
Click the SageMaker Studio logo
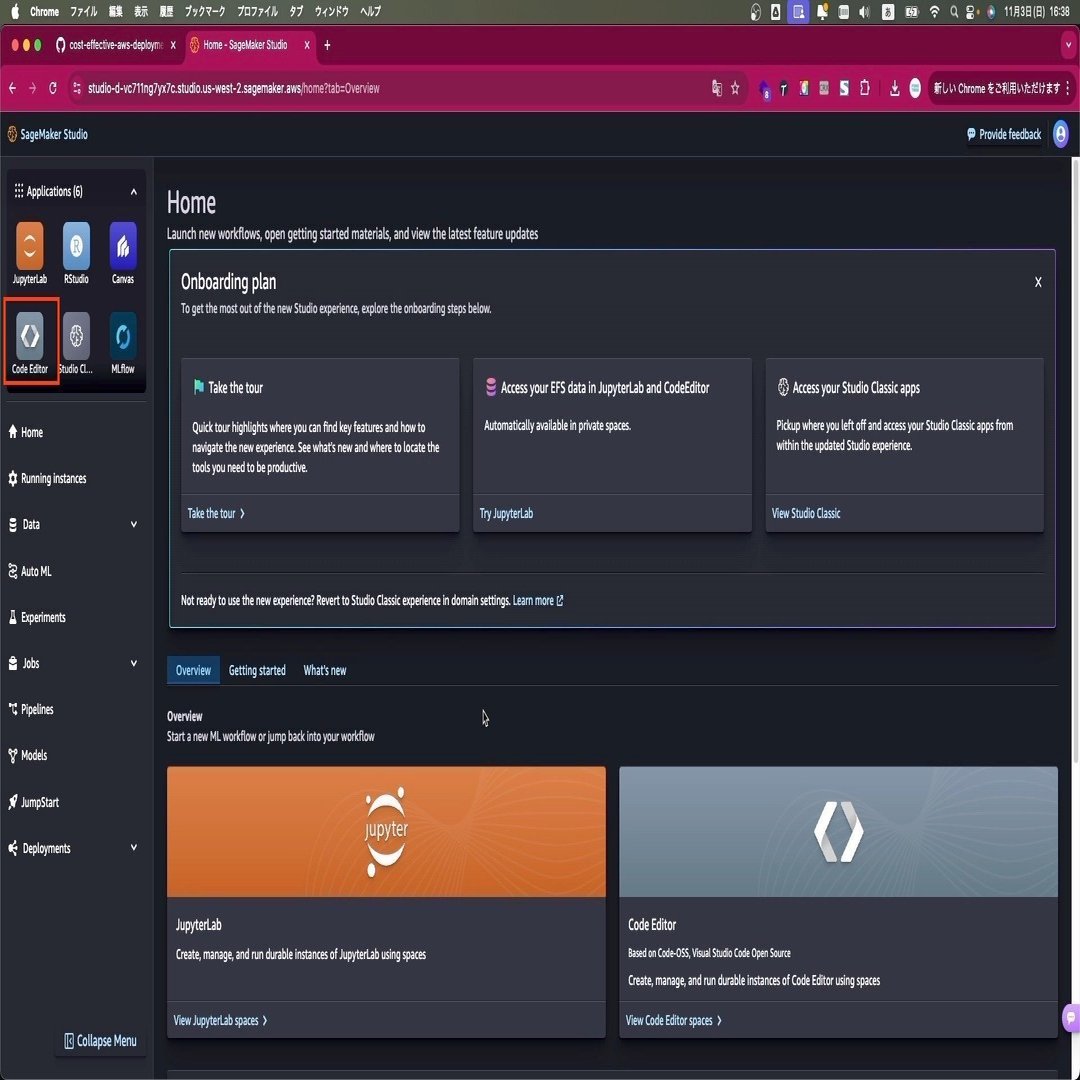[48, 134]
